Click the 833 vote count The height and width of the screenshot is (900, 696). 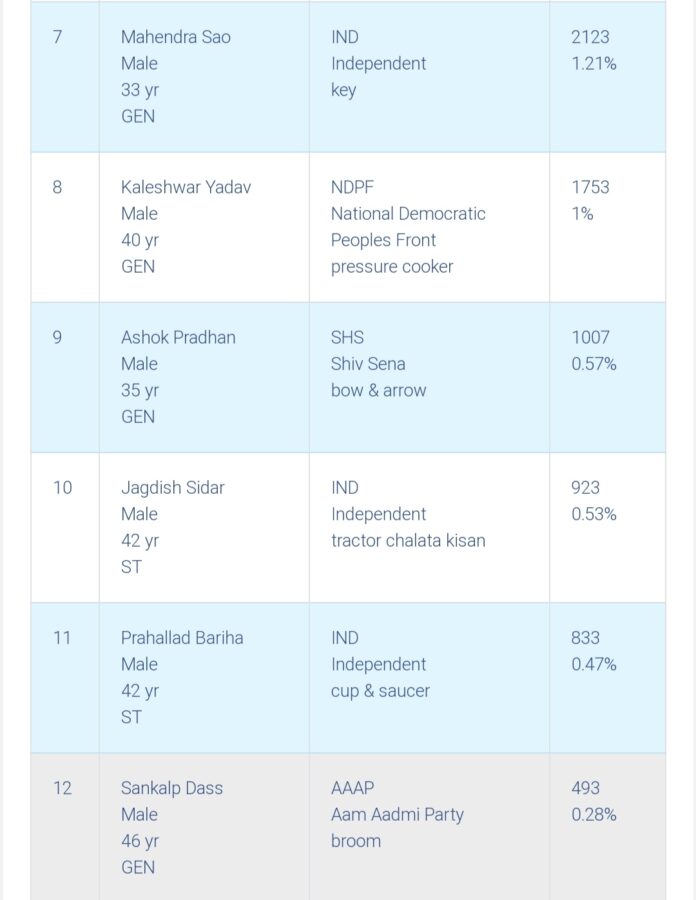(x=586, y=637)
